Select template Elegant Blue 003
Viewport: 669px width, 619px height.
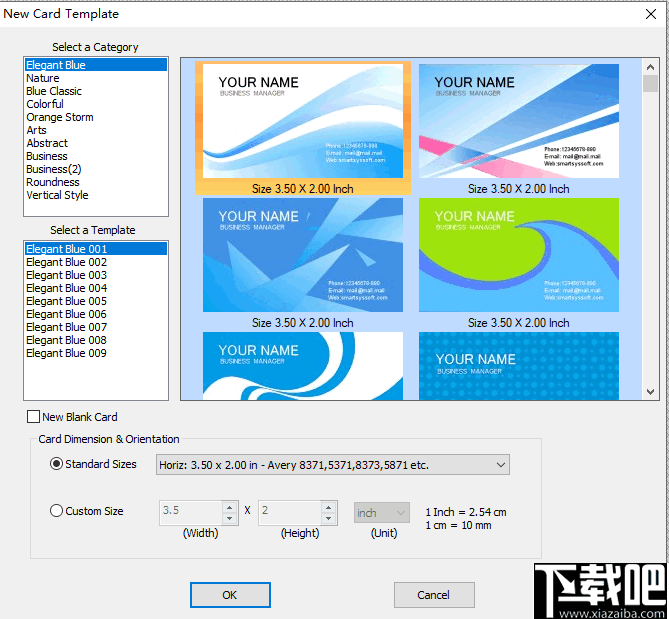(96, 275)
